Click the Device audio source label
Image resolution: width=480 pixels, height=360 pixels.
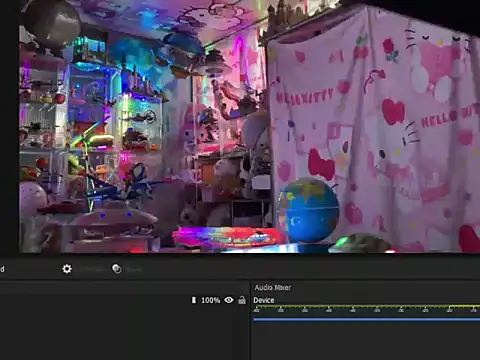click(x=264, y=300)
